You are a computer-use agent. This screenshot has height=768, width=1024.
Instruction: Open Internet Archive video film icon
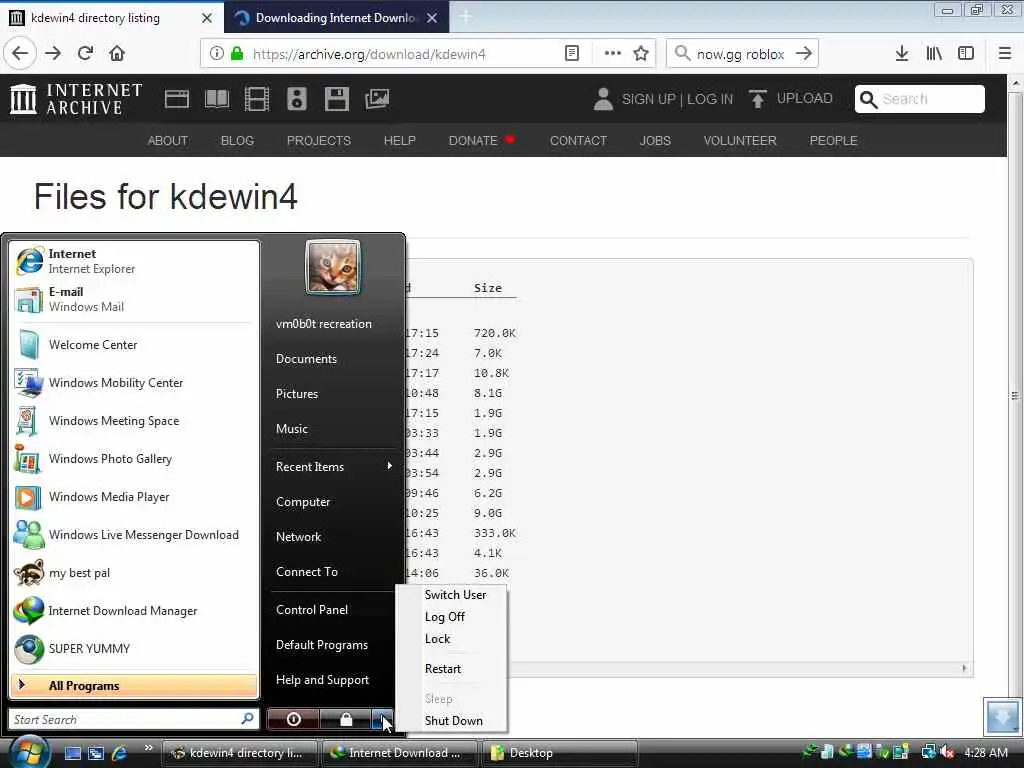click(x=257, y=99)
